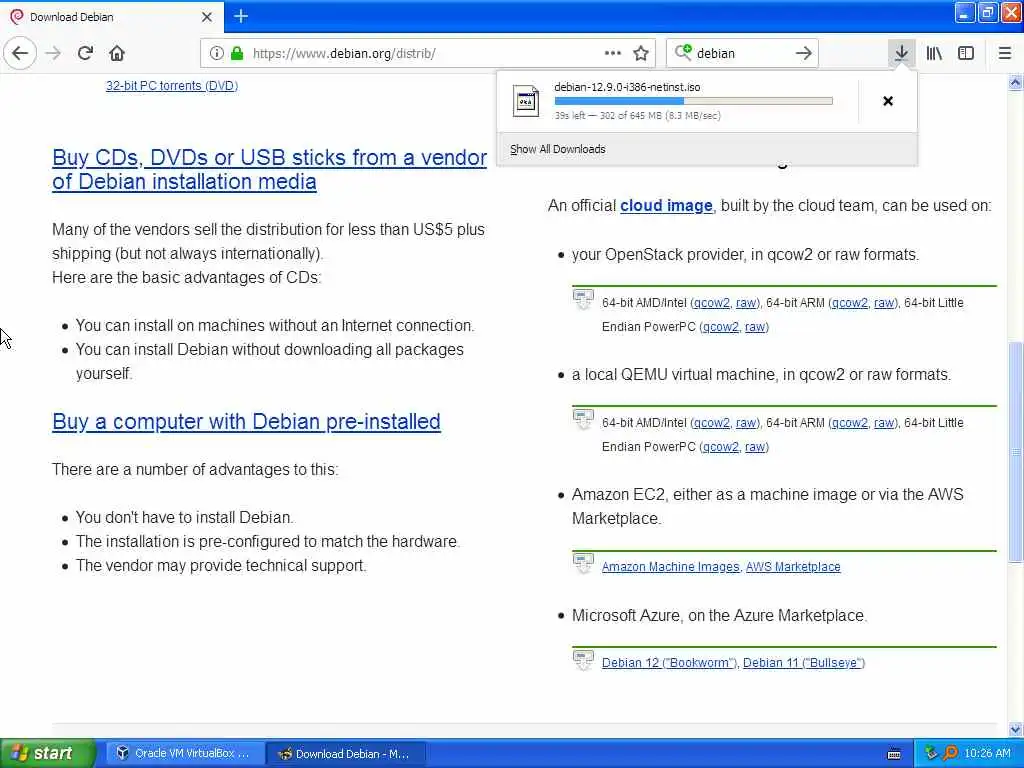Click the search engine magnifier icon
The image size is (1024, 768).
682,52
